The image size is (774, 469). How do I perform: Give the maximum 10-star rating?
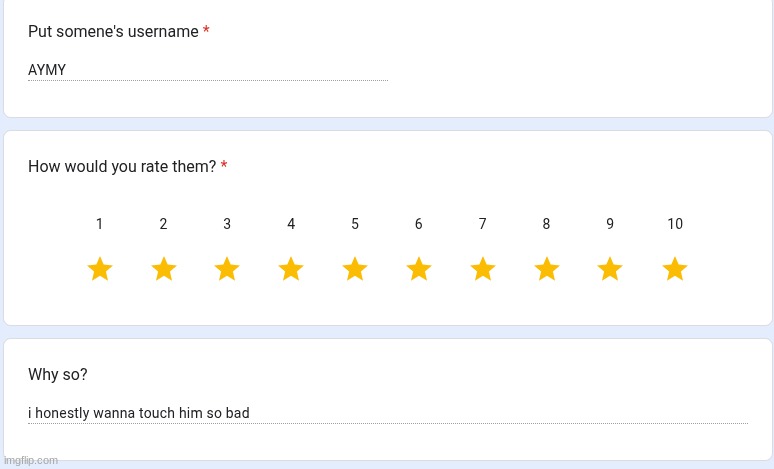pyautogui.click(x=675, y=269)
